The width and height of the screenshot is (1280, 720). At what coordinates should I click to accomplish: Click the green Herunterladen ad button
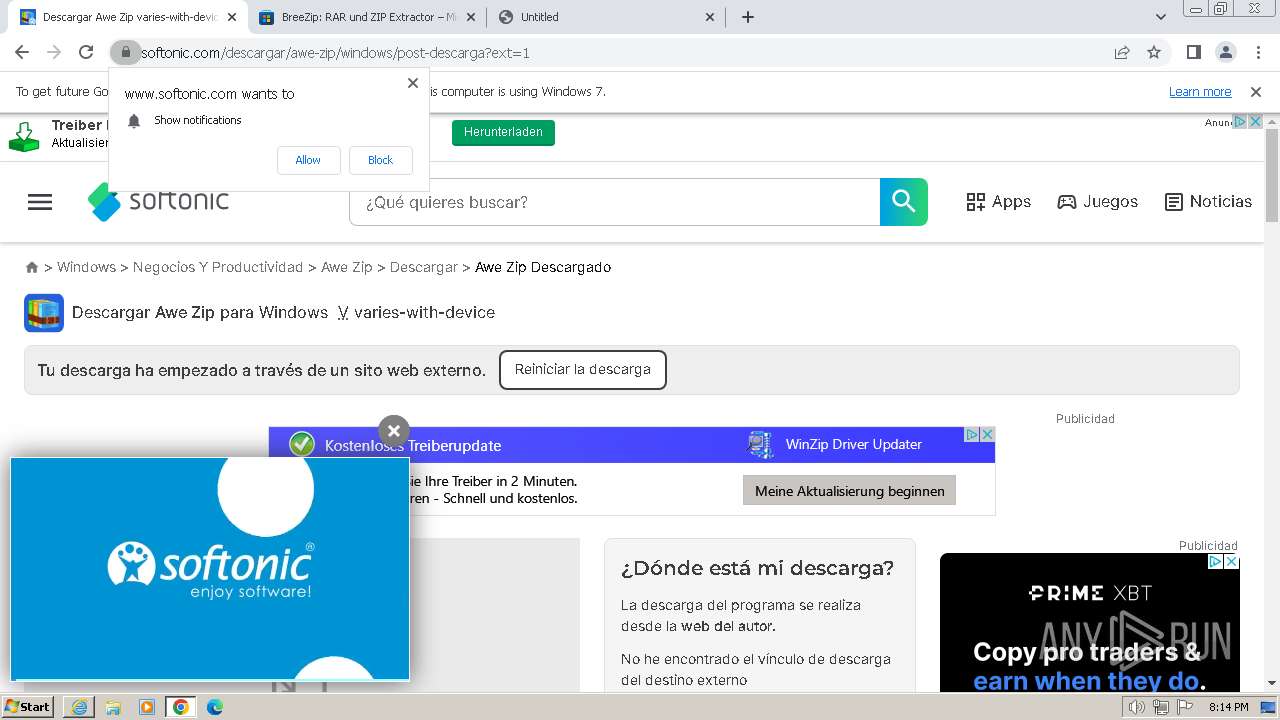click(503, 132)
